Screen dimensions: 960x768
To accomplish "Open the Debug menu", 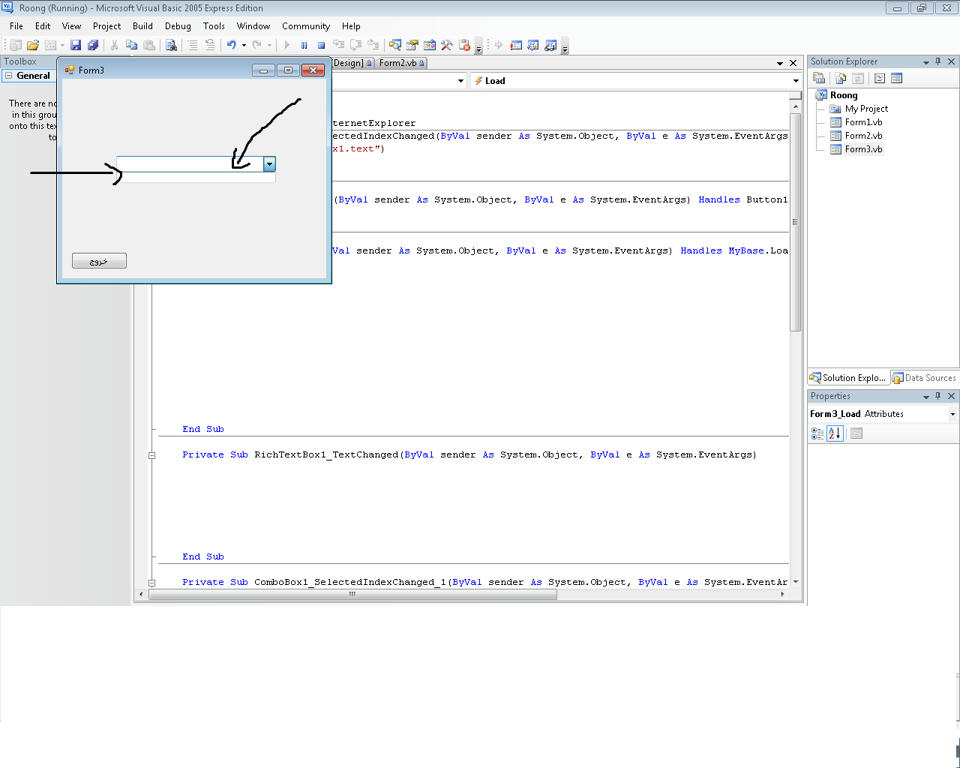I will pos(178,26).
